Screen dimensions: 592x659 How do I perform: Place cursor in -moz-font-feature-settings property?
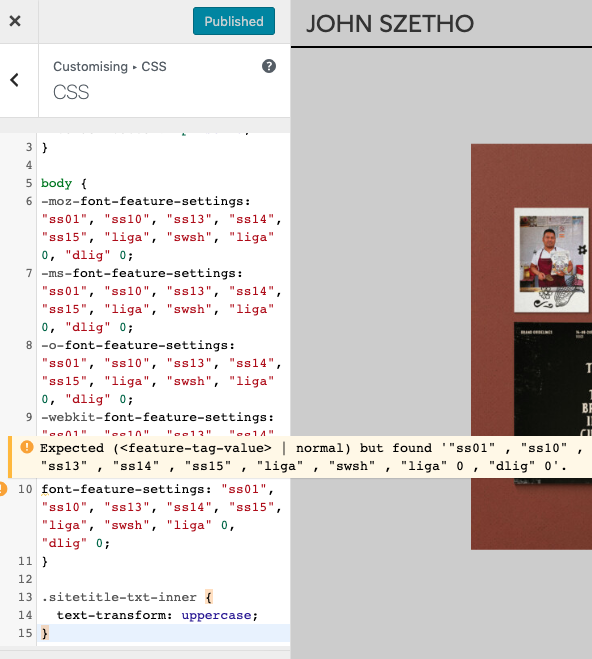coord(145,201)
